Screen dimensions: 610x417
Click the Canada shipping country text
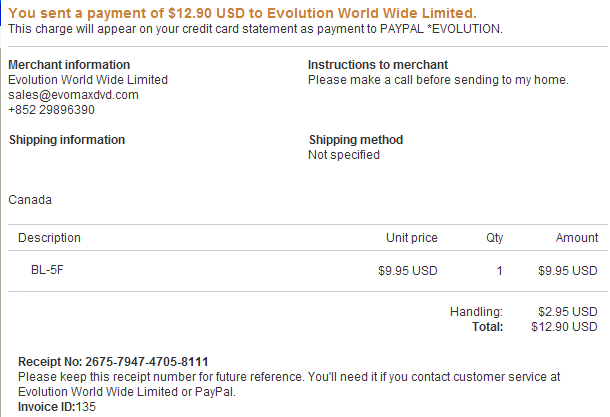(30, 200)
